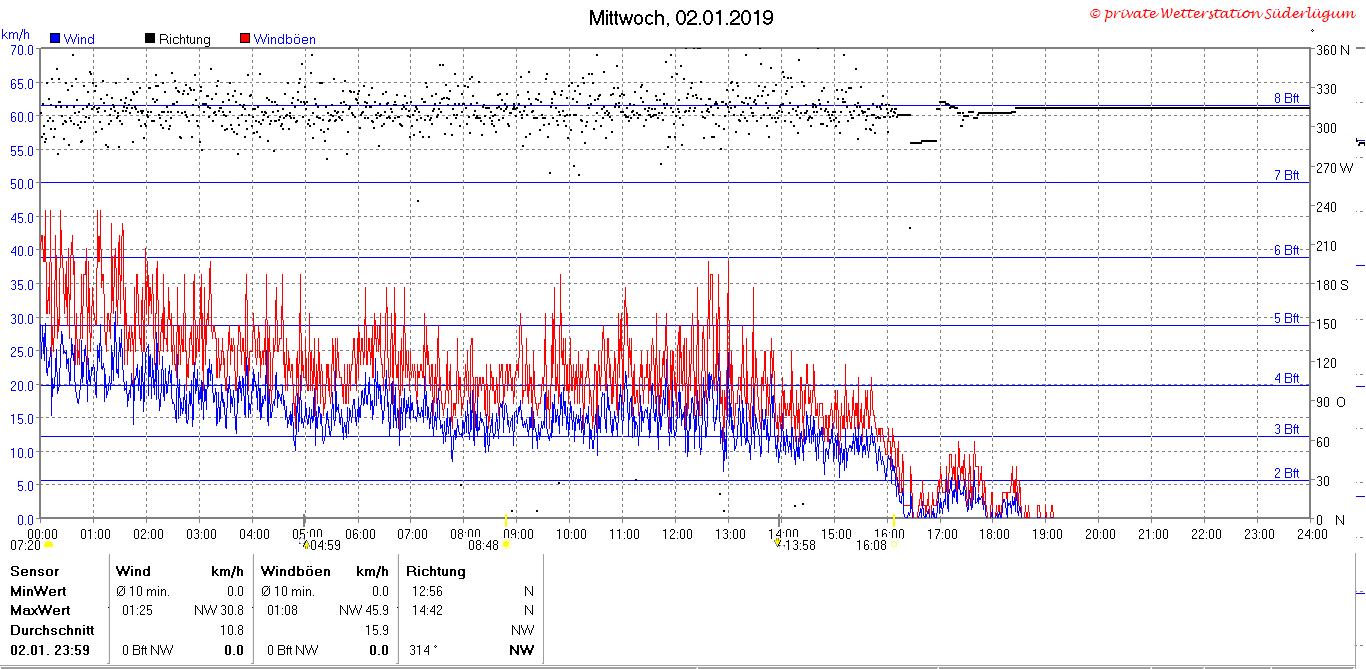Select the 8 Bft scale label

pyautogui.click(x=1286, y=98)
